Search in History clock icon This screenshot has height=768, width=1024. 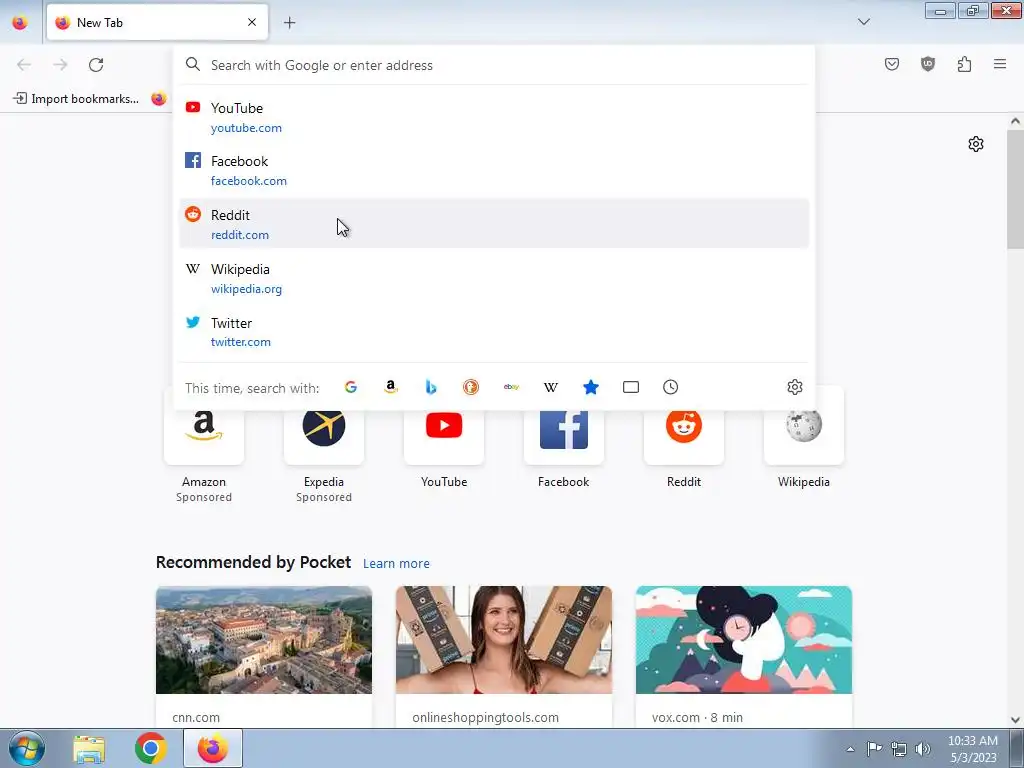[x=671, y=387]
